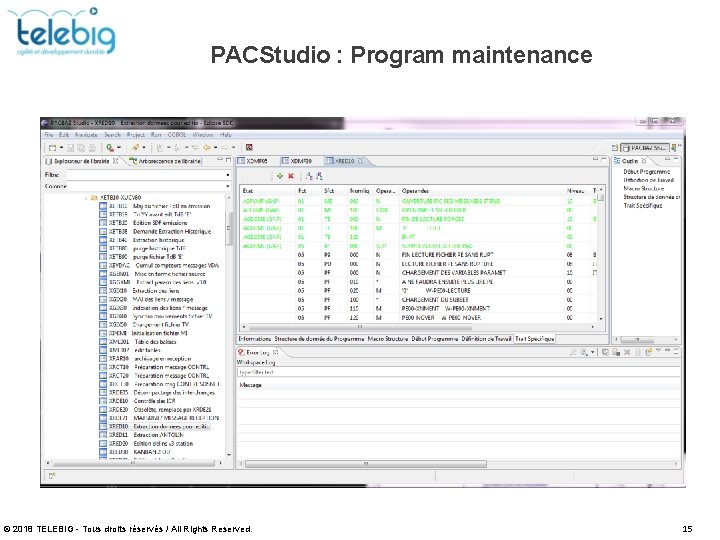Screen dimensions: 720x540
Task: Click the sort ascending A-Z icon
Action: 309,176
